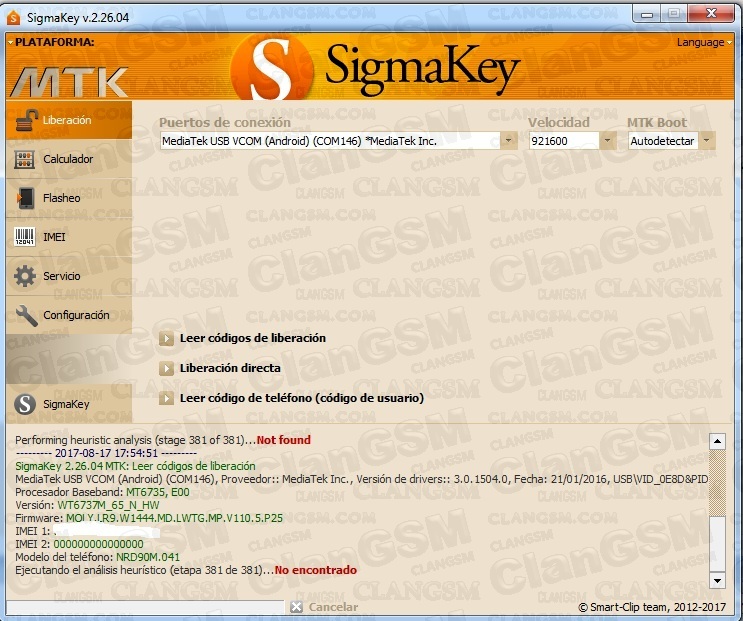
Task: Click the red 'No encontrado' log text
Action: [x=316, y=570]
